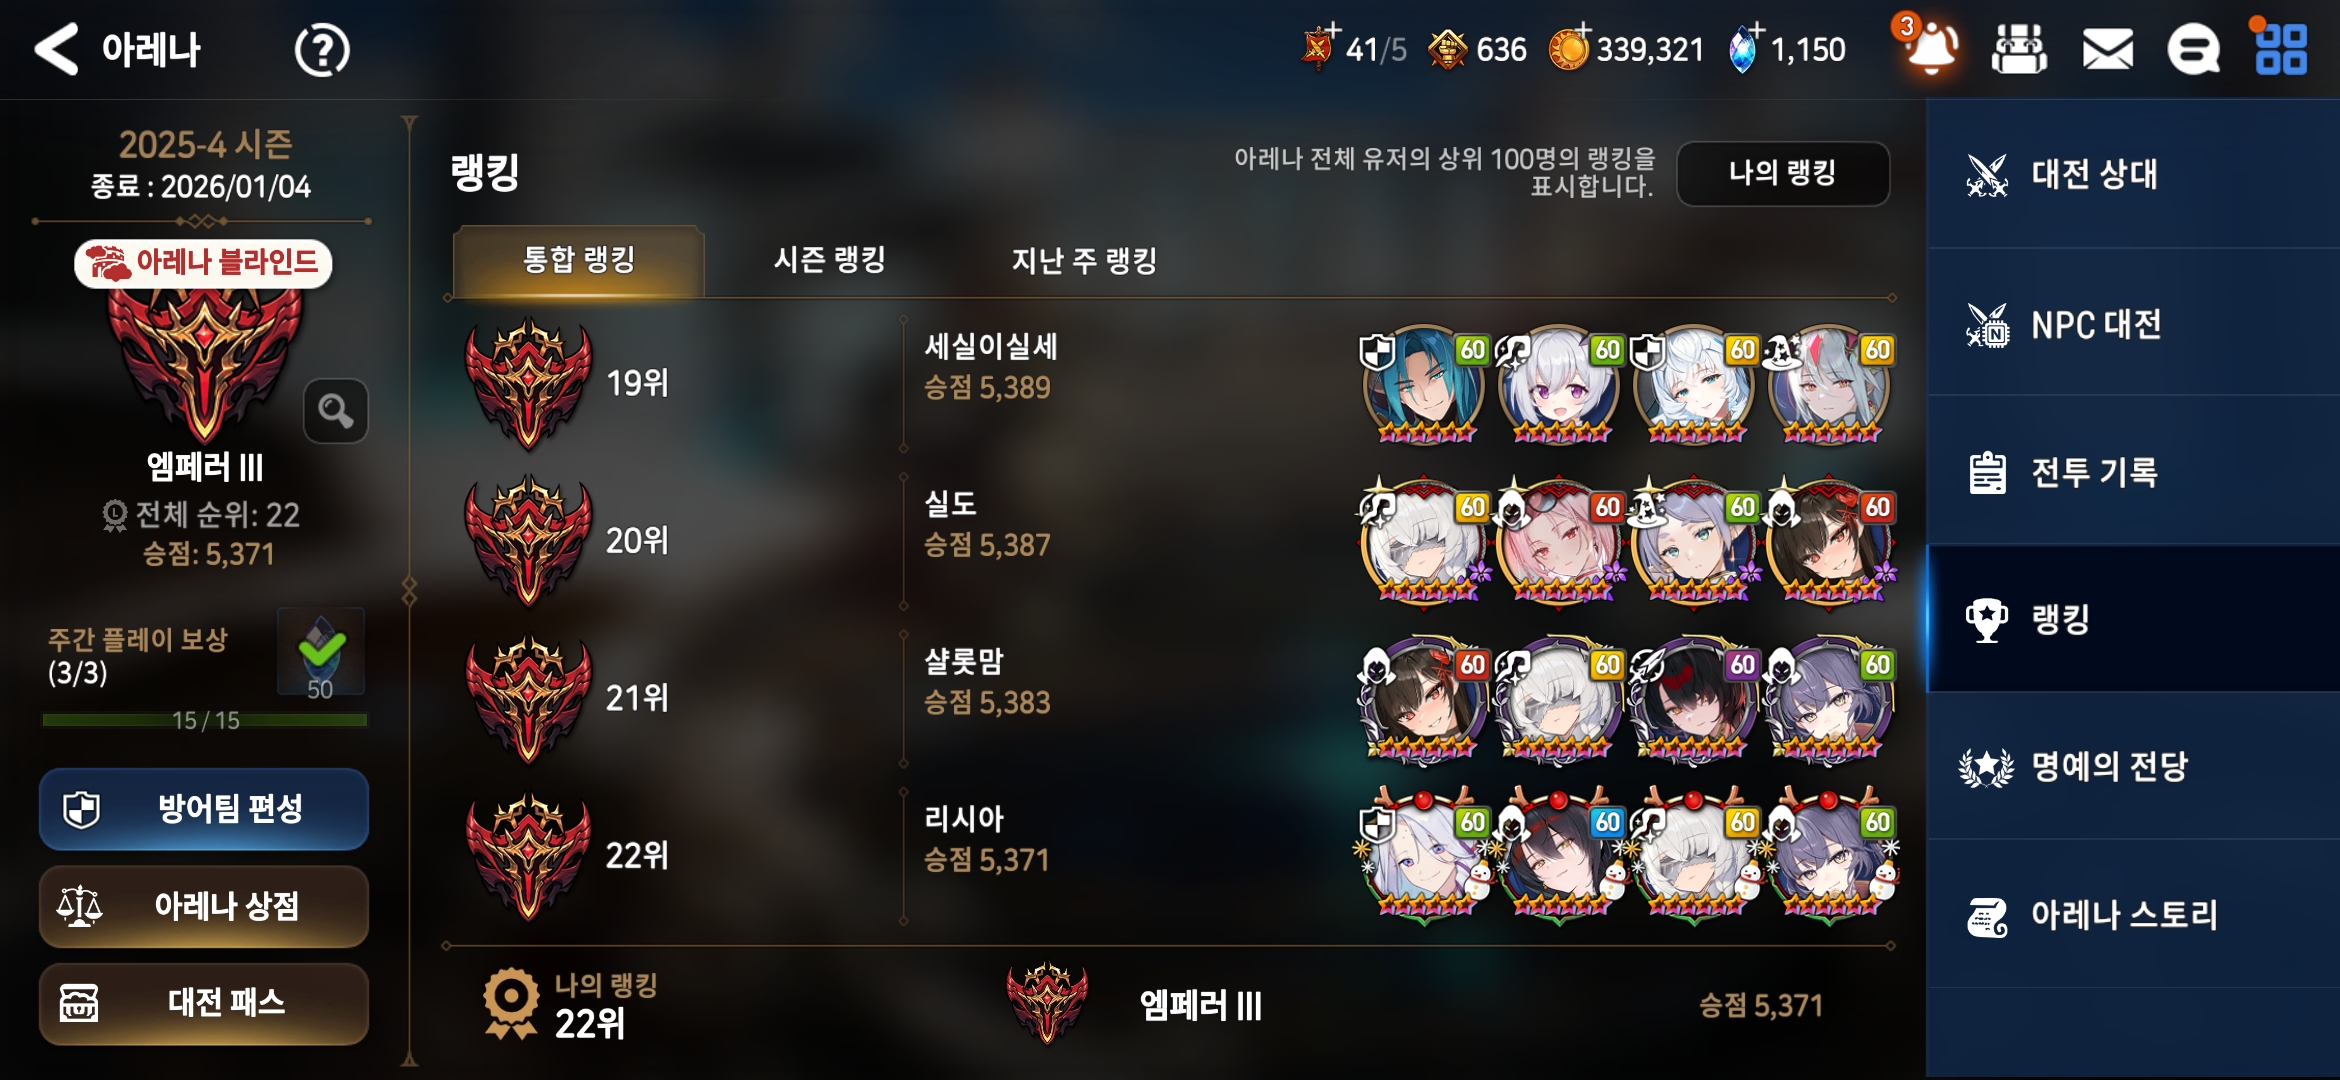Select the weekly reward 15/15 progress bar

[x=205, y=720]
